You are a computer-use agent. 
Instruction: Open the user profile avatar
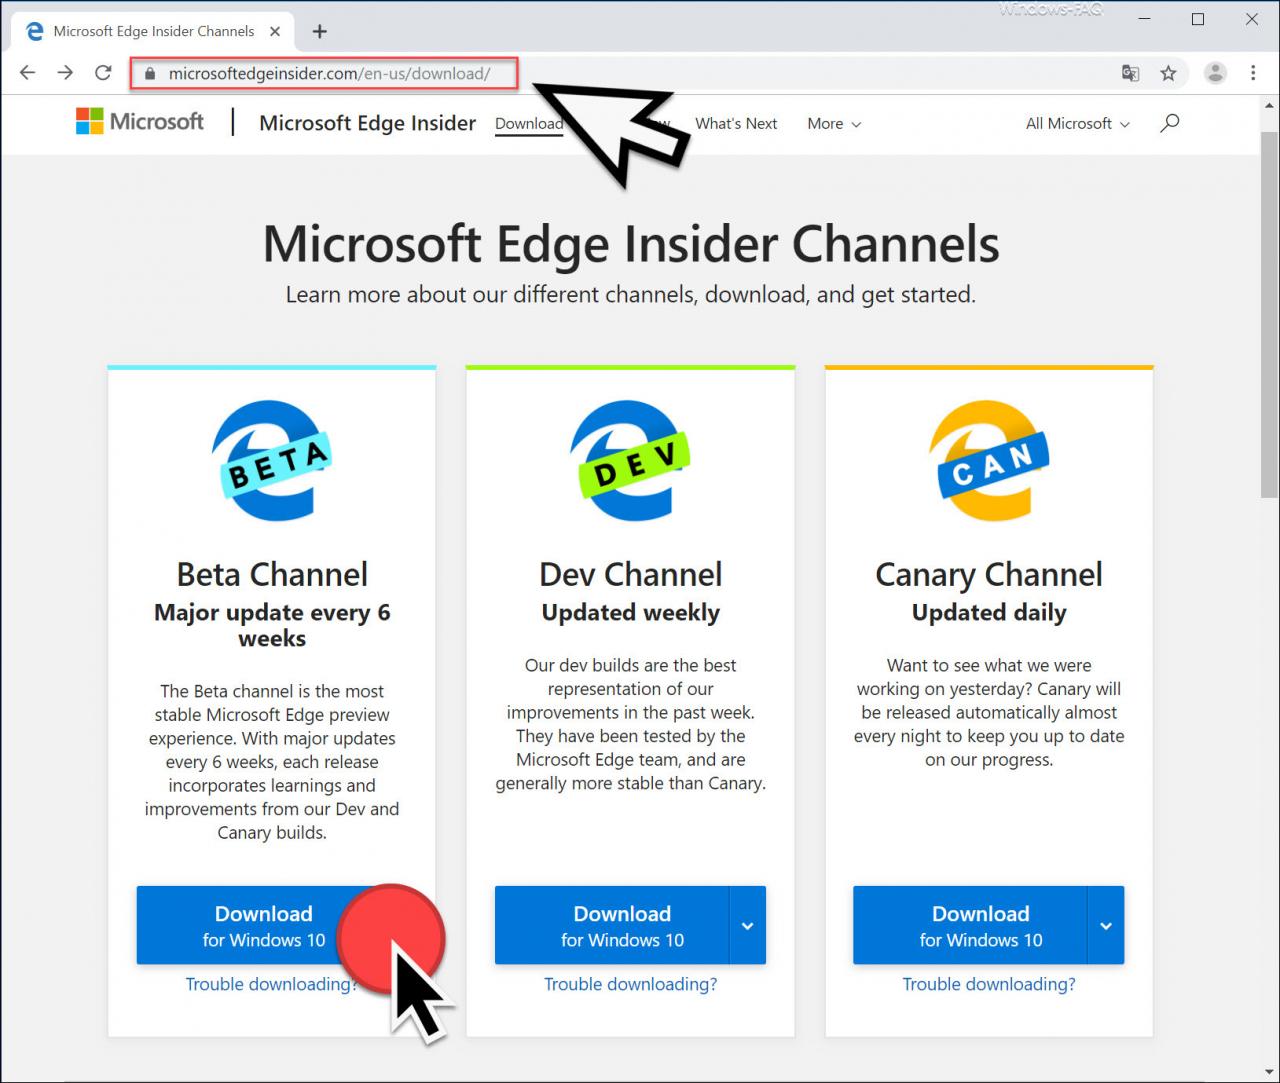(x=1215, y=73)
